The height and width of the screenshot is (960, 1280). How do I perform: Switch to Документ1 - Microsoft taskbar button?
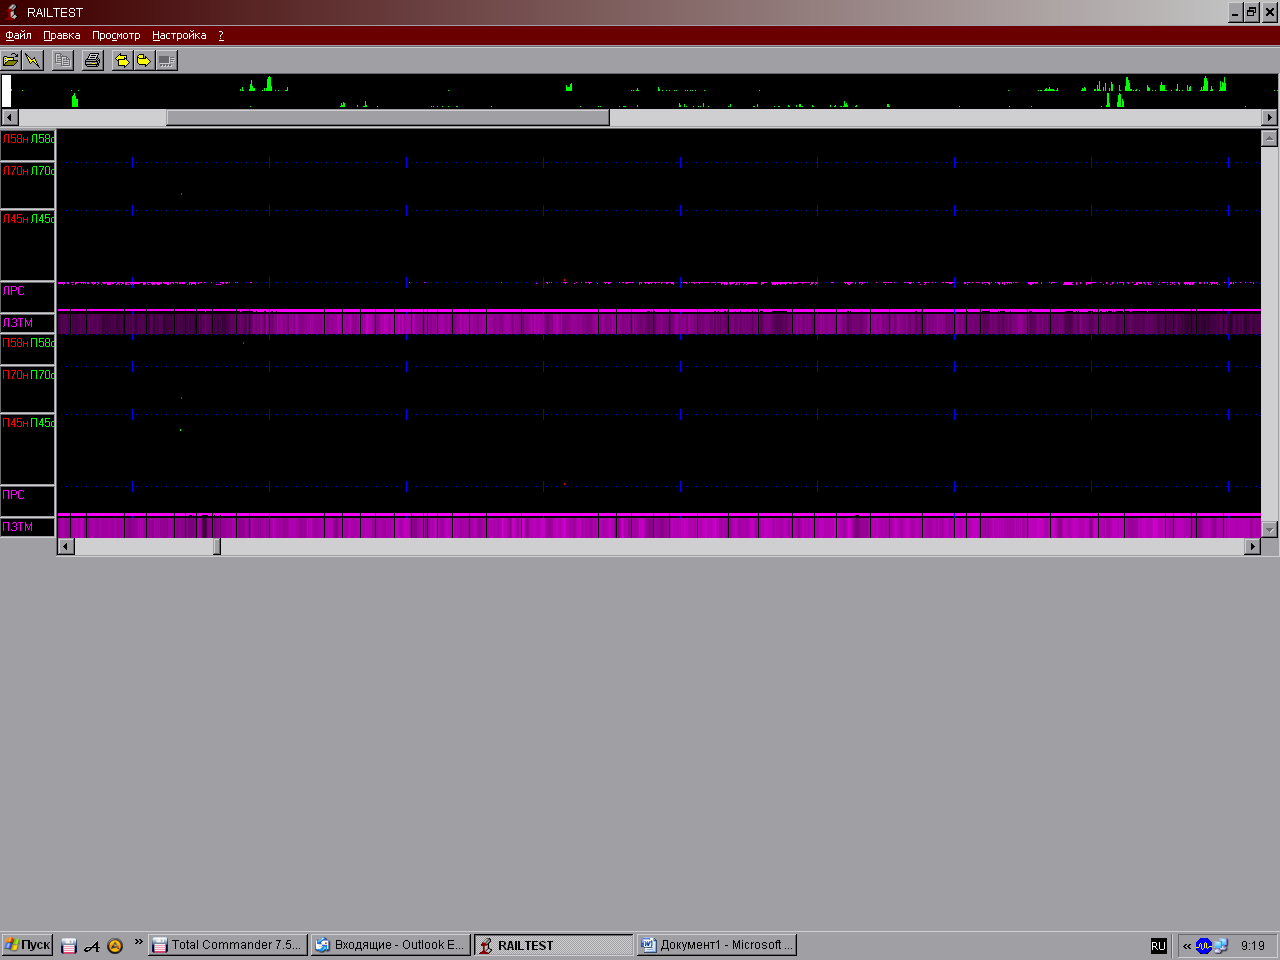click(x=717, y=945)
